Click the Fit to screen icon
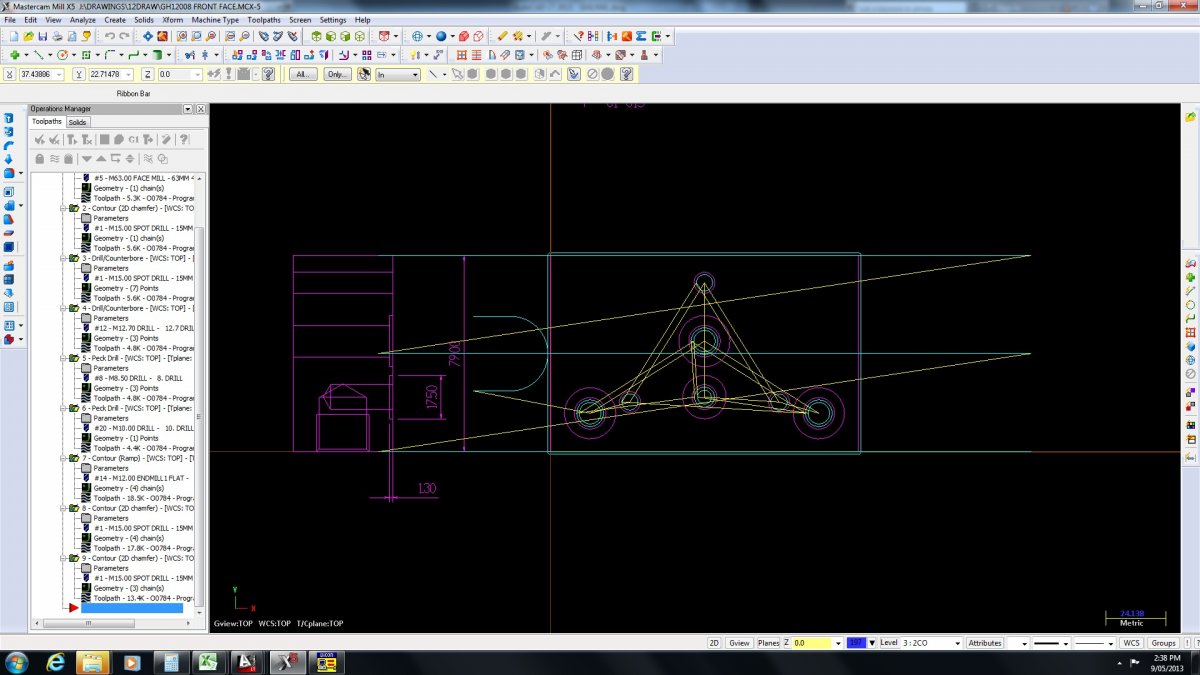The image size is (1200, 675). point(148,36)
